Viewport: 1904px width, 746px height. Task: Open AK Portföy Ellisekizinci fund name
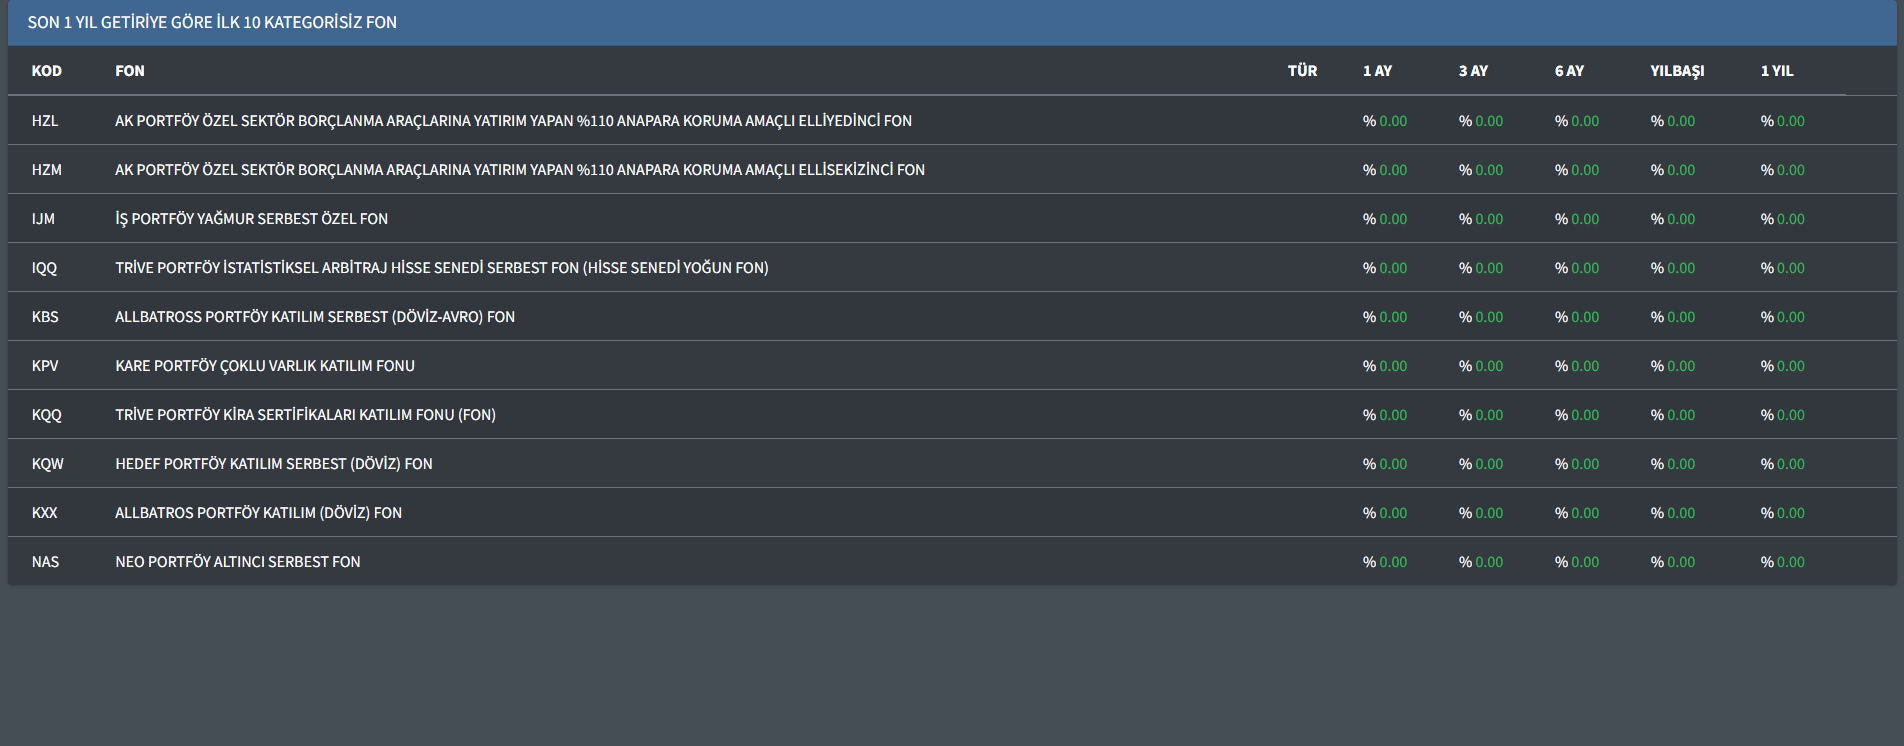pyautogui.click(x=519, y=170)
